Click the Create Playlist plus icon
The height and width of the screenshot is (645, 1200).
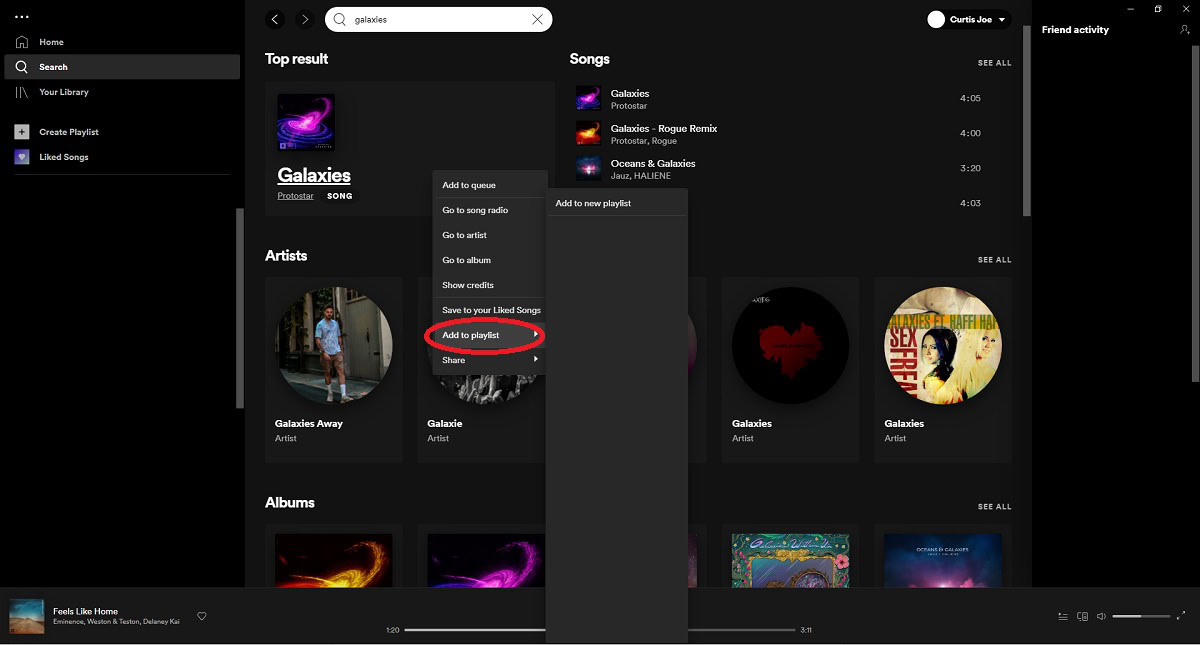click(20, 131)
